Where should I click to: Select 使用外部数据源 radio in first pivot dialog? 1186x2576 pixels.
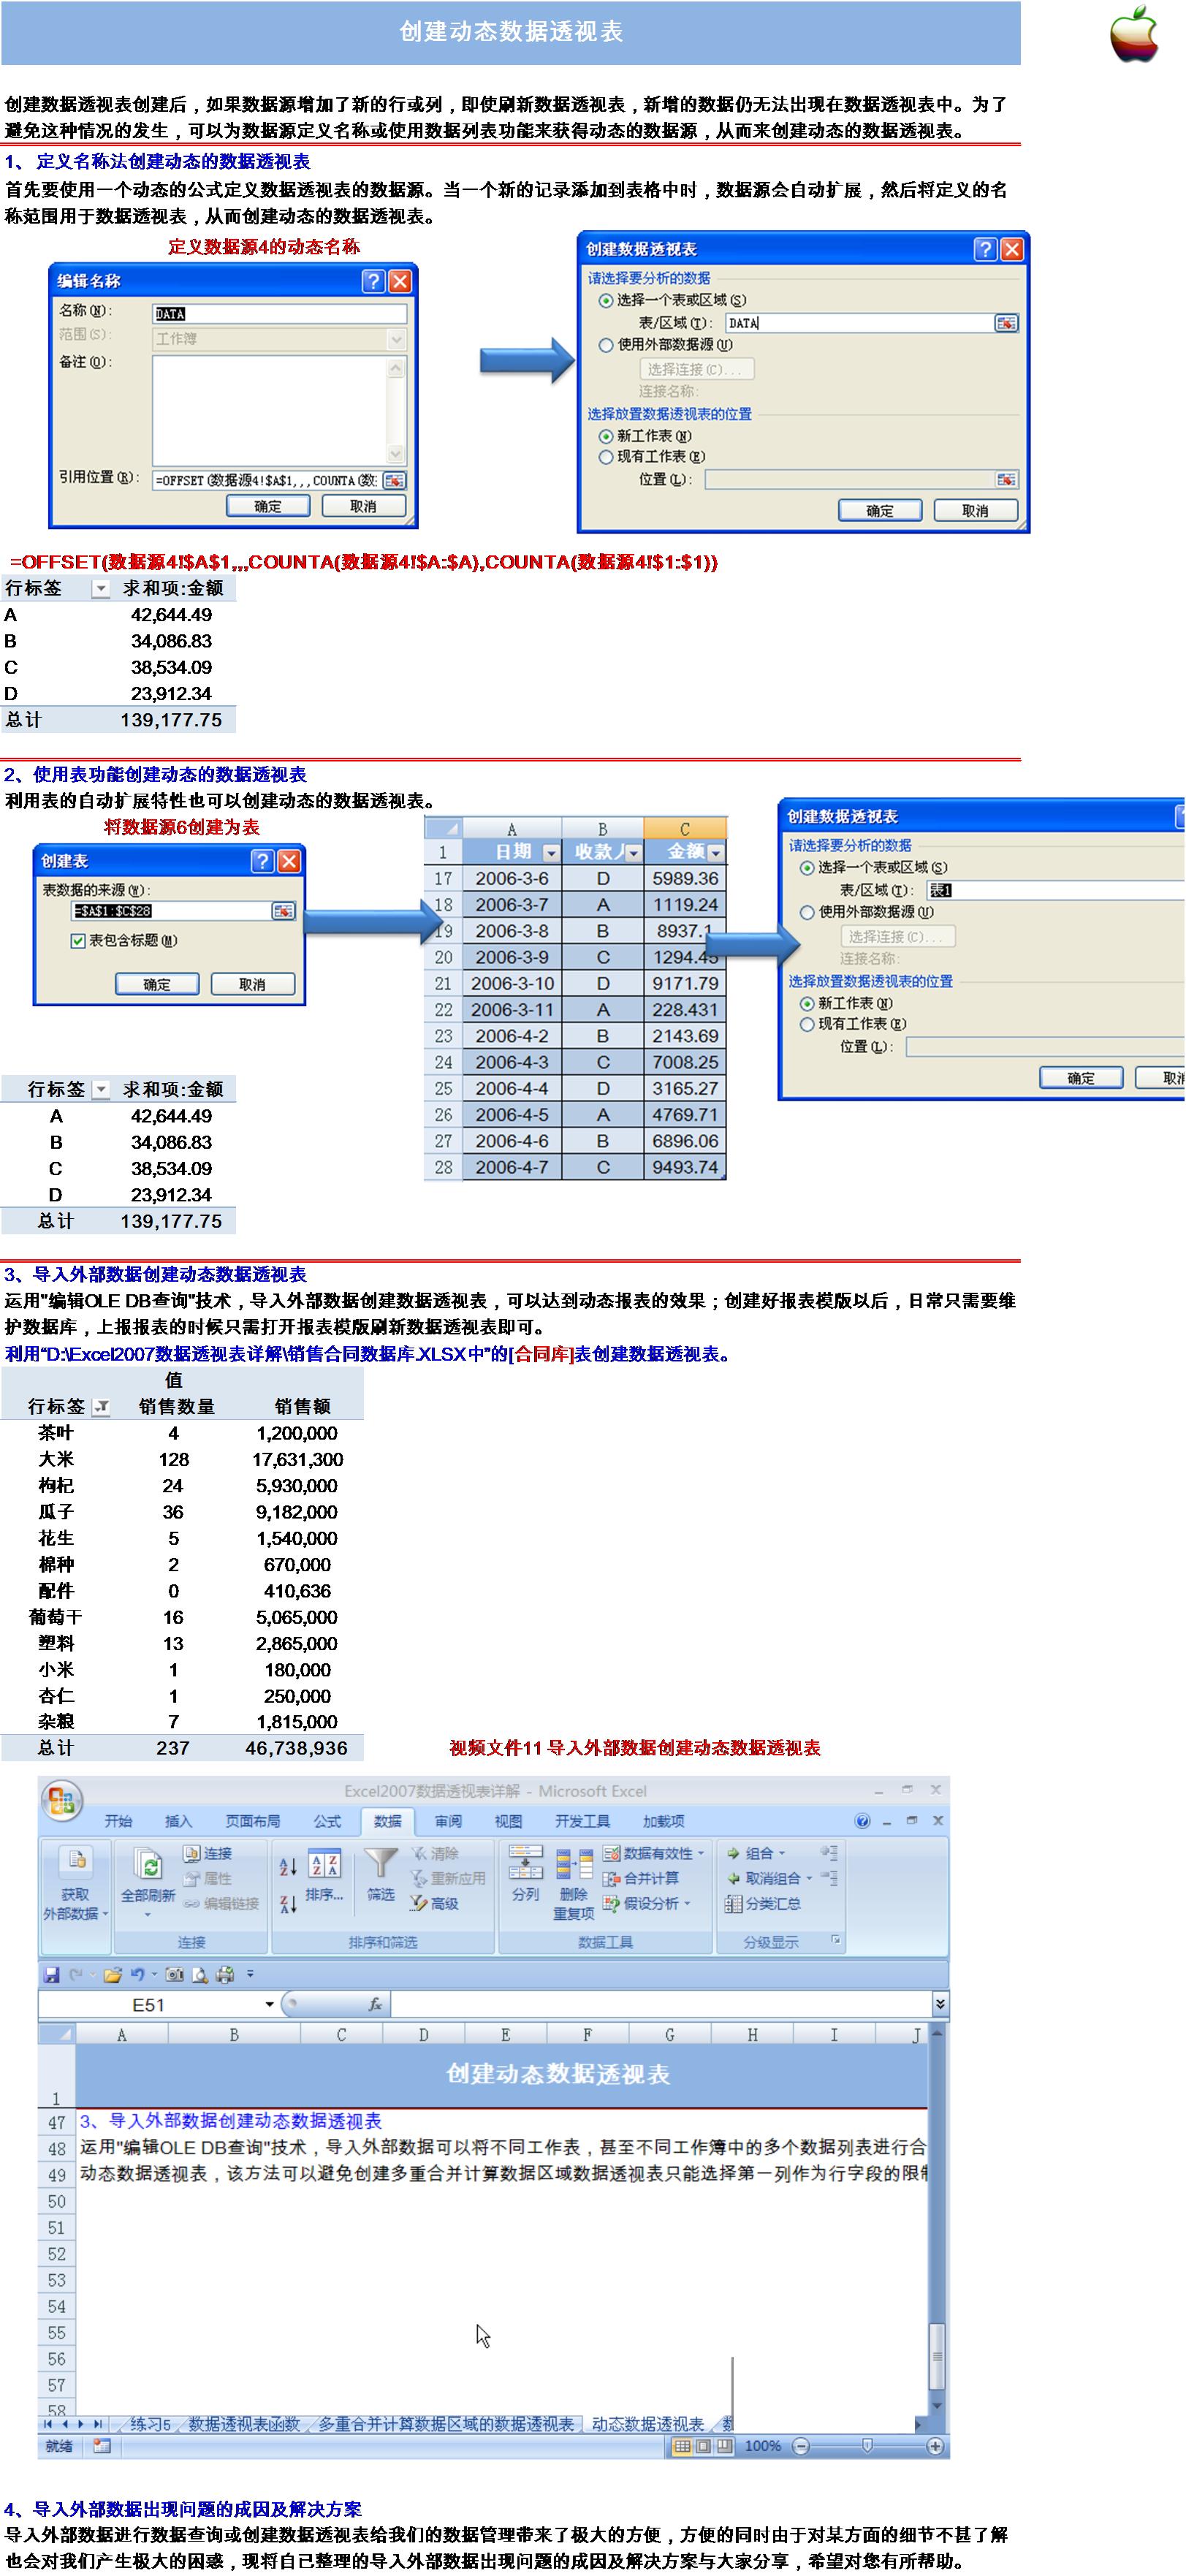[606, 345]
